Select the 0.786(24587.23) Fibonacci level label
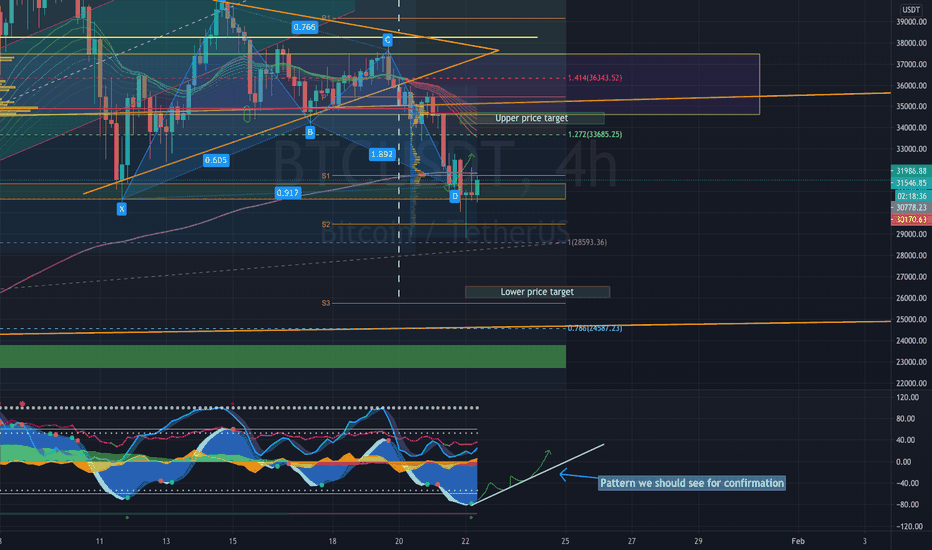 coord(594,328)
